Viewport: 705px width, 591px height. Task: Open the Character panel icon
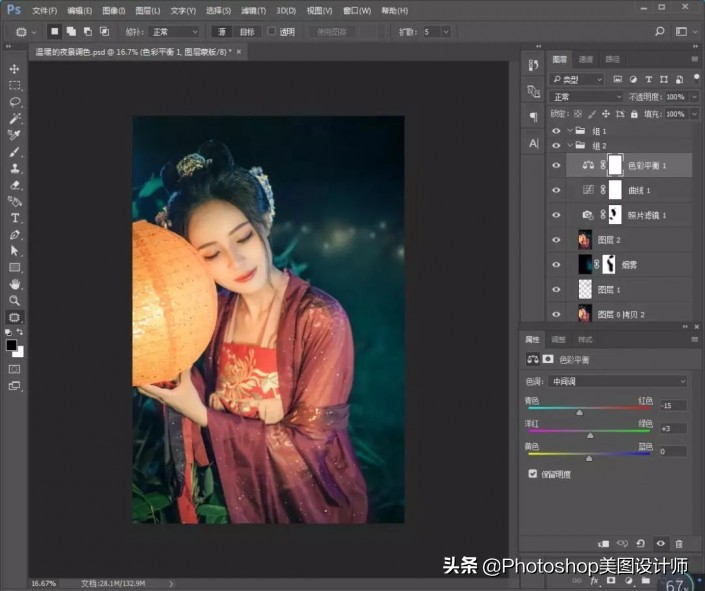tap(533, 143)
